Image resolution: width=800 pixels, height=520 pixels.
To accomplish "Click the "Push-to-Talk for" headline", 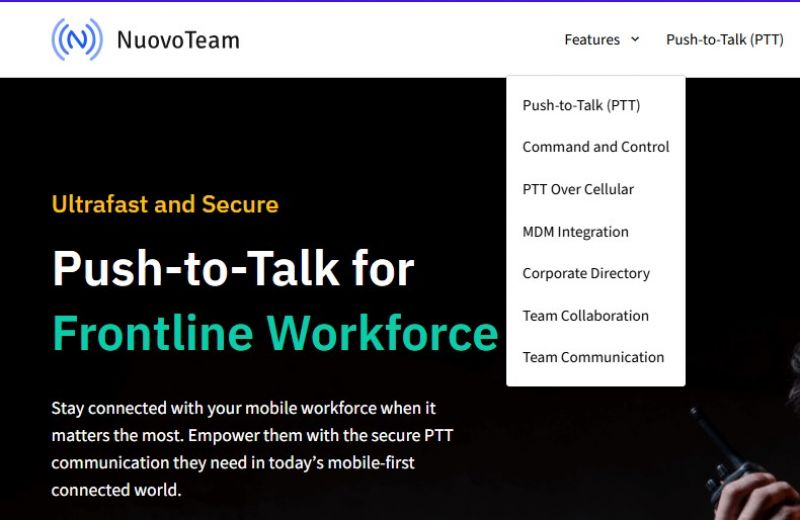I will coord(234,268).
